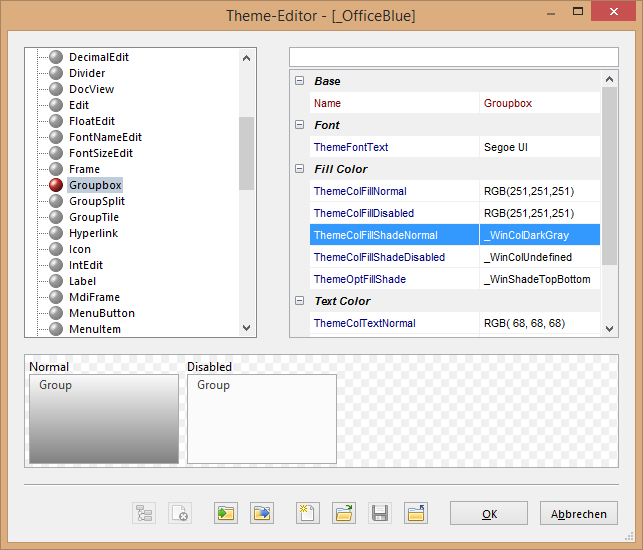Click the ThemeColFillNormal RGB value

pos(528,191)
